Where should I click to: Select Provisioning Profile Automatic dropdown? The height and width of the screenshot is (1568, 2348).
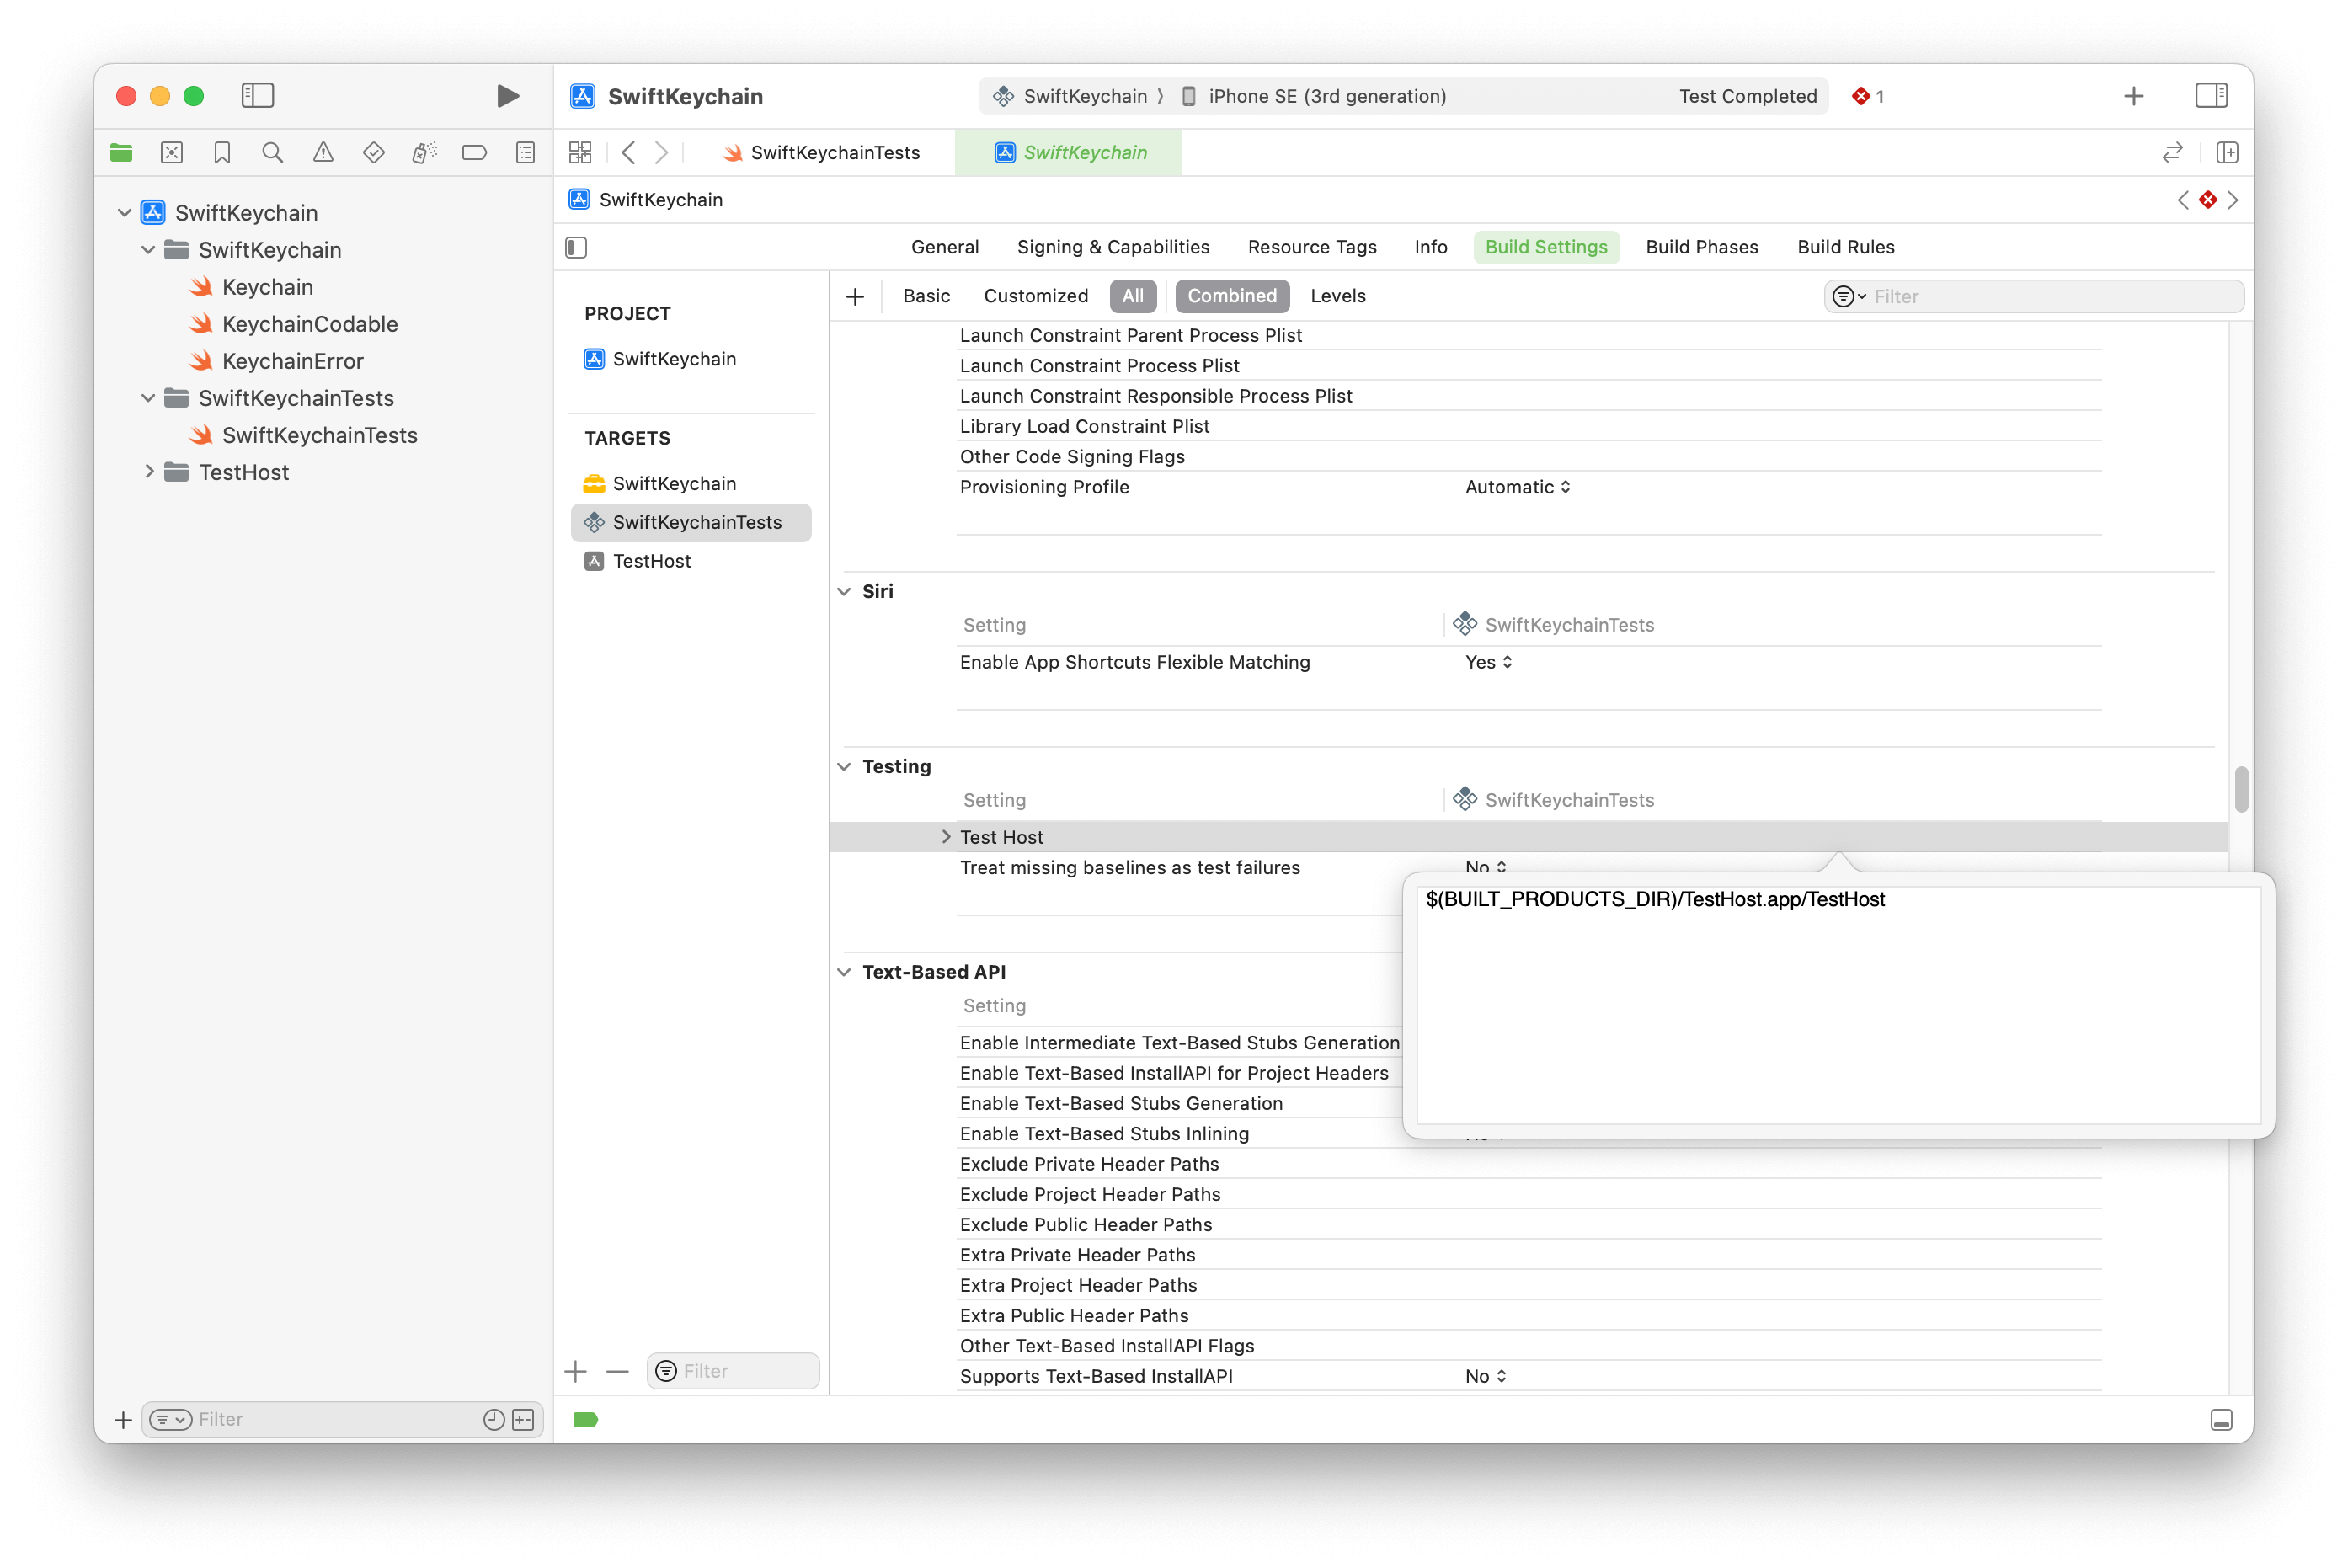pos(1517,485)
